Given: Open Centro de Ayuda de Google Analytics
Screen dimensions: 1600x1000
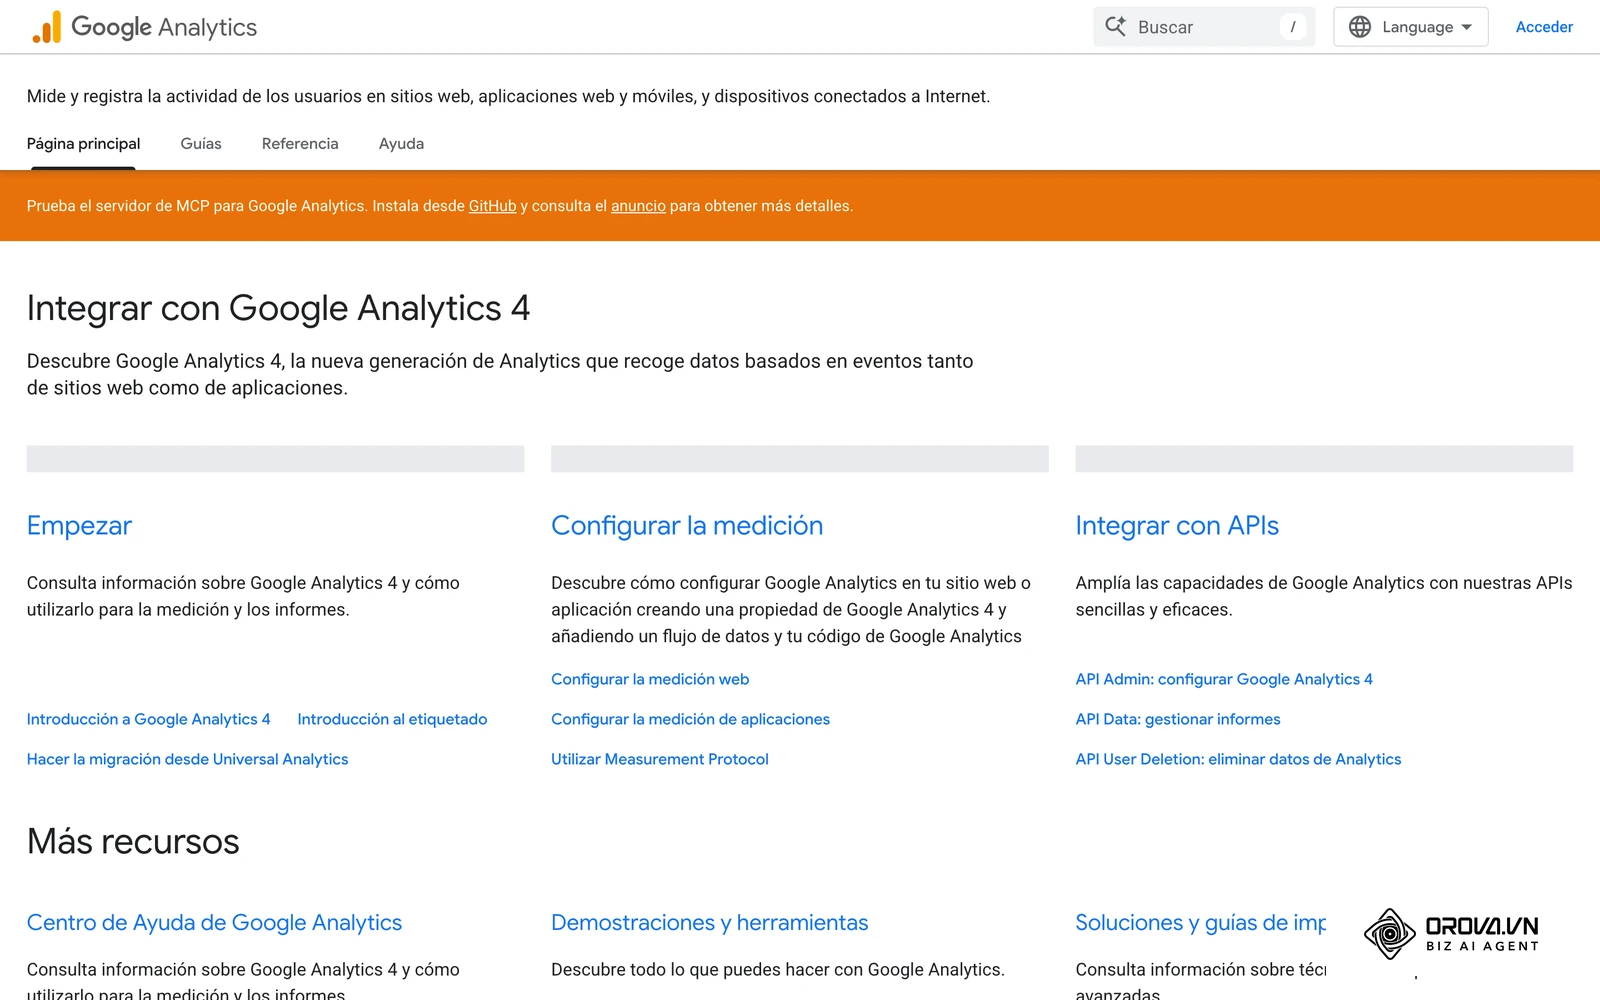Looking at the screenshot, I should 214,923.
